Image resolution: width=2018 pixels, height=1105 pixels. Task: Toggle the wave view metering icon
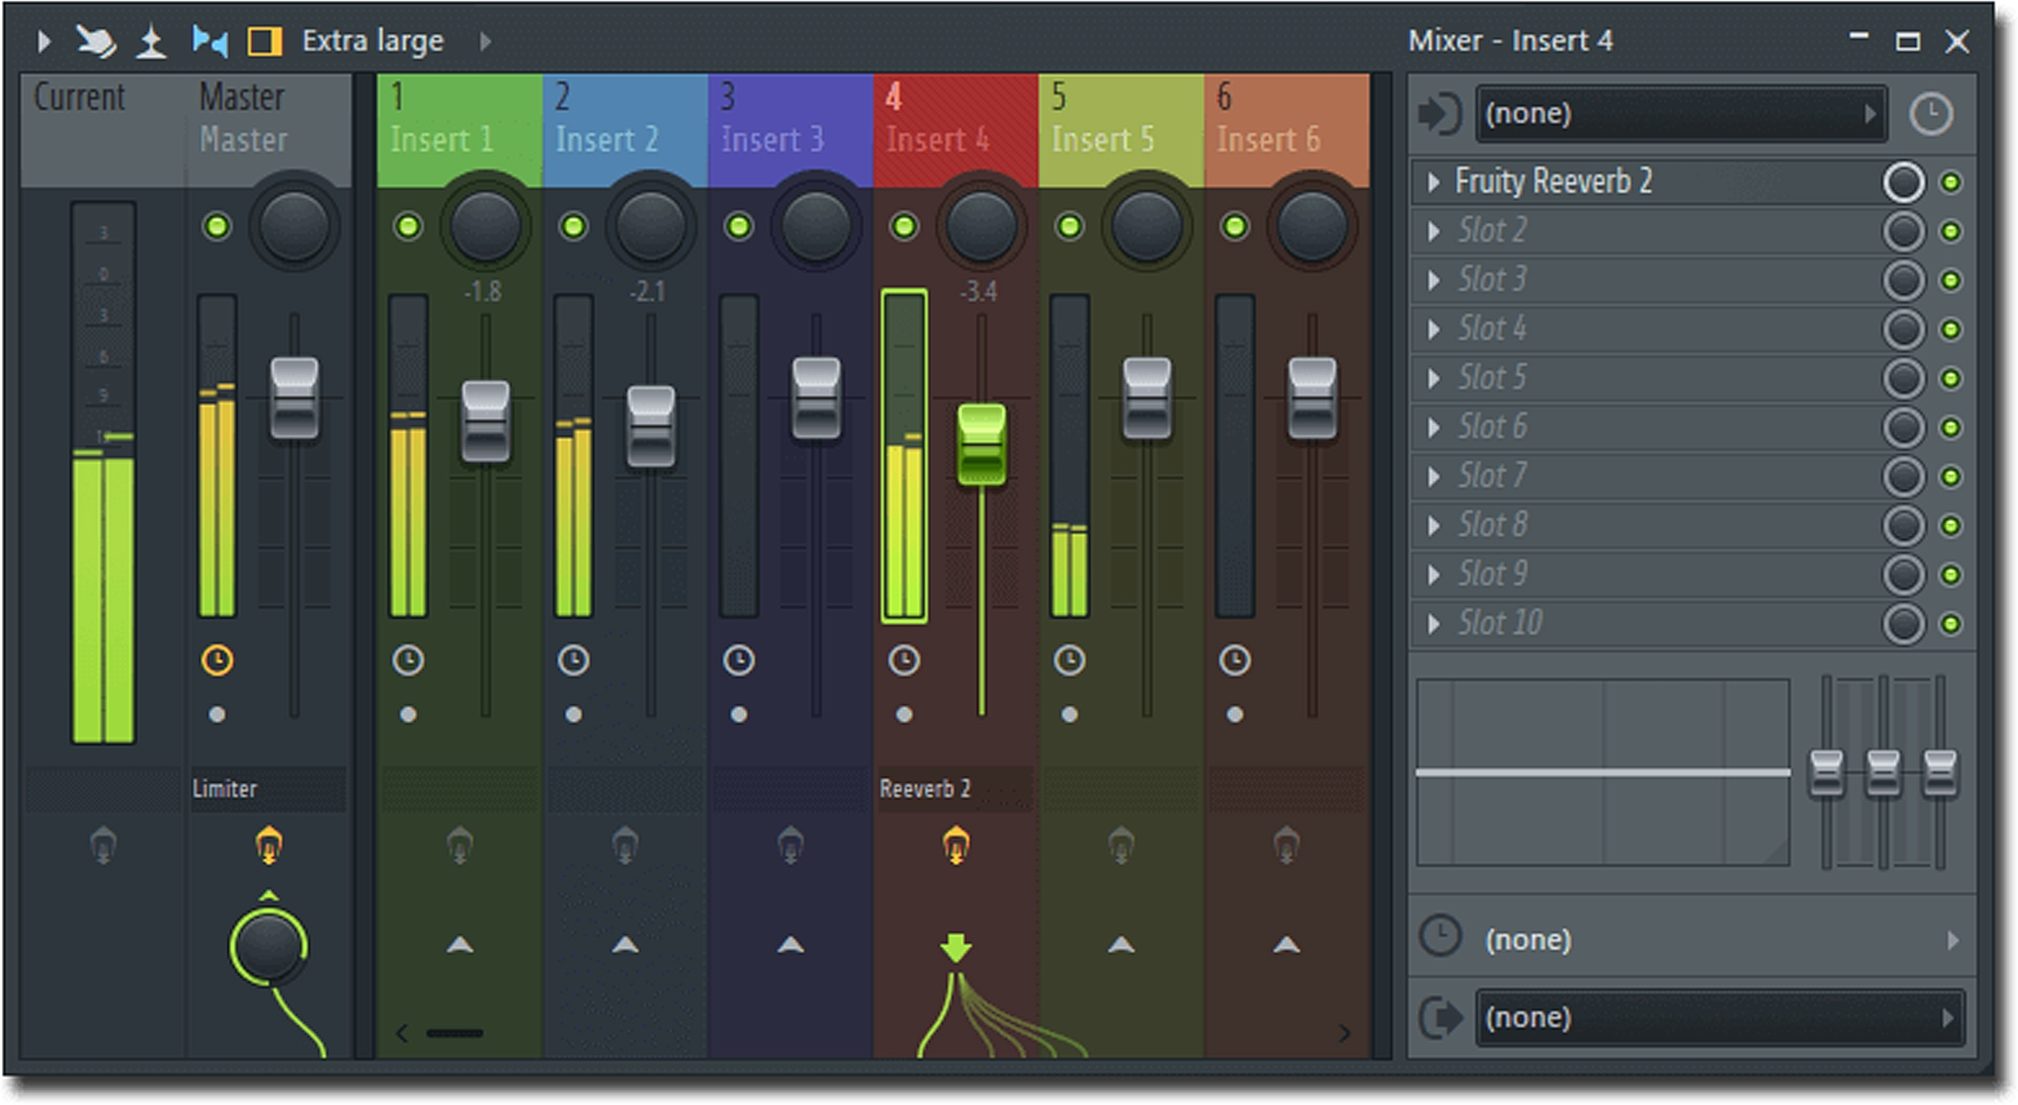210,41
